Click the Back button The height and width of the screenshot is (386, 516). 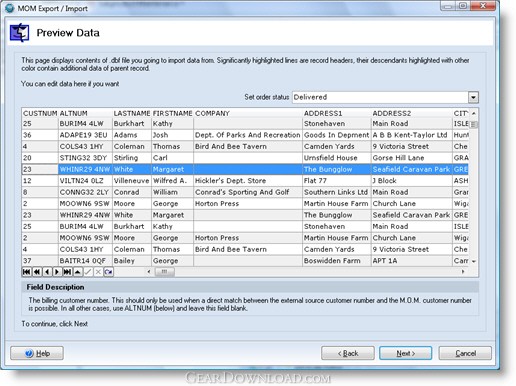348,353
